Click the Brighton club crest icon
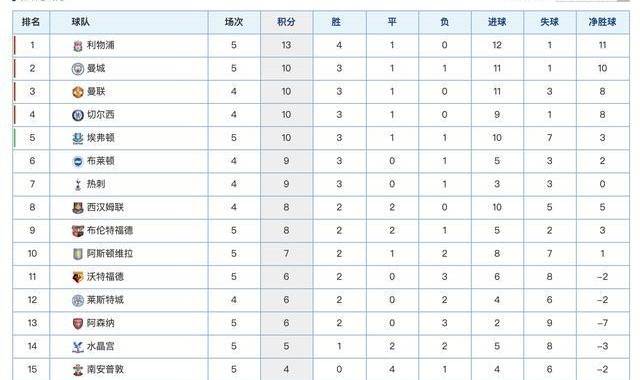Viewport: 640px width, 380px height. 78,162
